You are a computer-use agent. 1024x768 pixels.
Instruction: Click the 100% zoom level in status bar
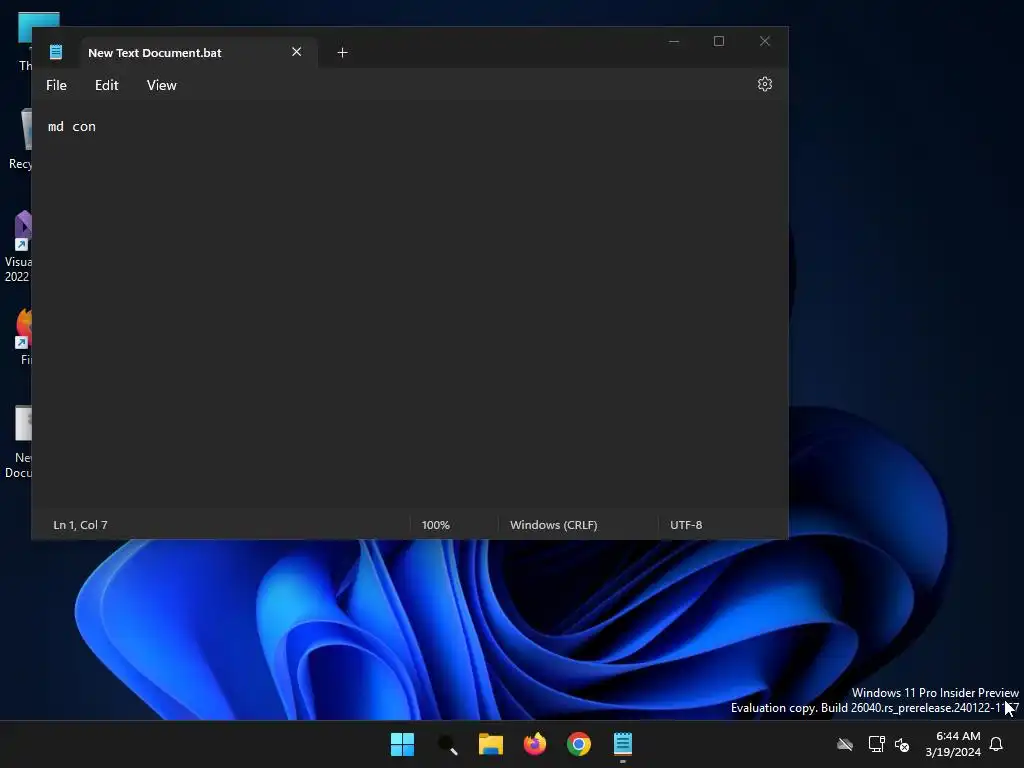[436, 525]
